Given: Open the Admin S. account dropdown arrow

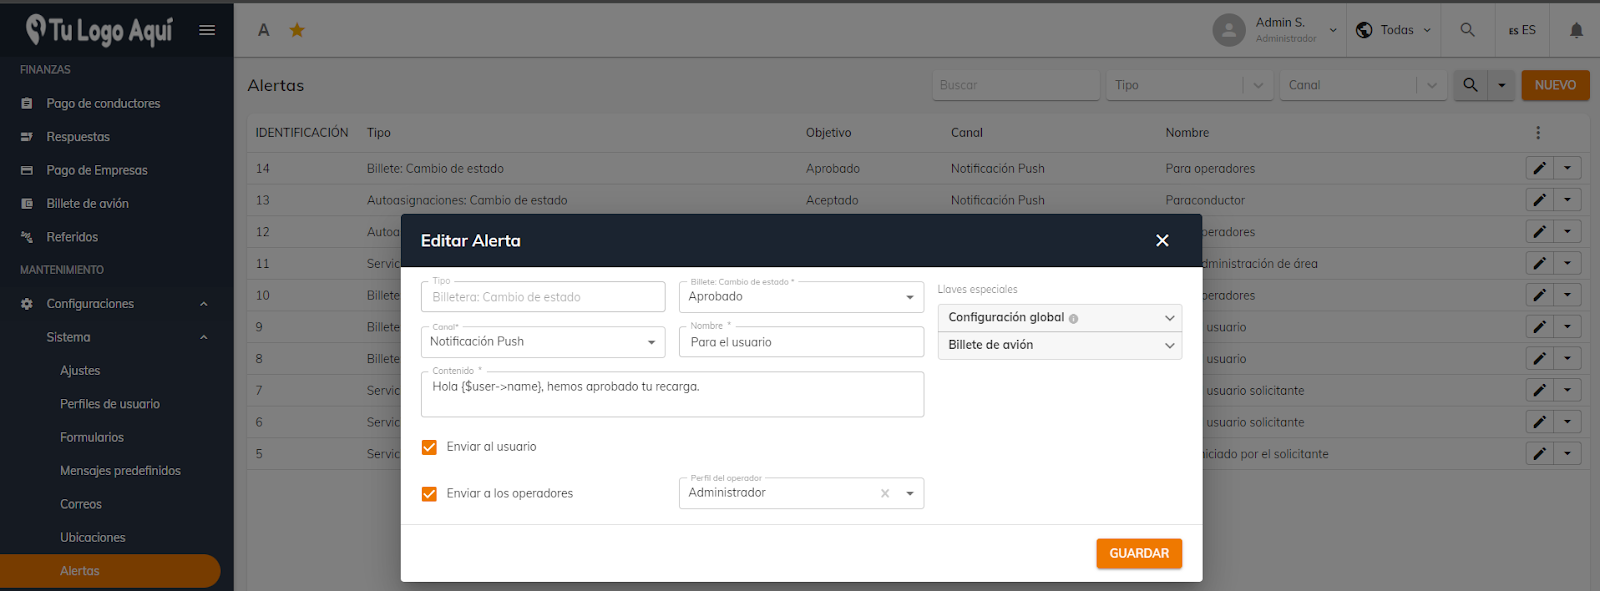Looking at the screenshot, I should pos(1333,30).
